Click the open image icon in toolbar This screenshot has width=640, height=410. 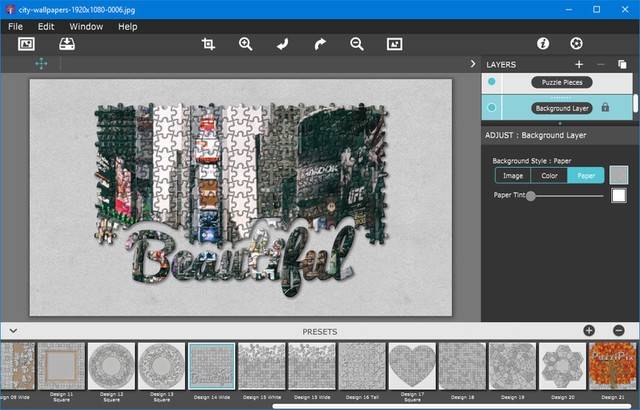click(x=26, y=44)
